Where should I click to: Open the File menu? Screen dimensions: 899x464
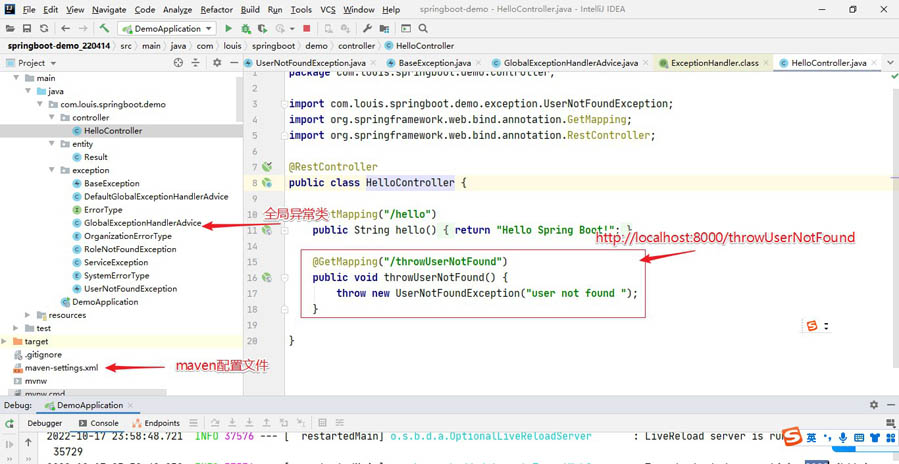[x=29, y=10]
